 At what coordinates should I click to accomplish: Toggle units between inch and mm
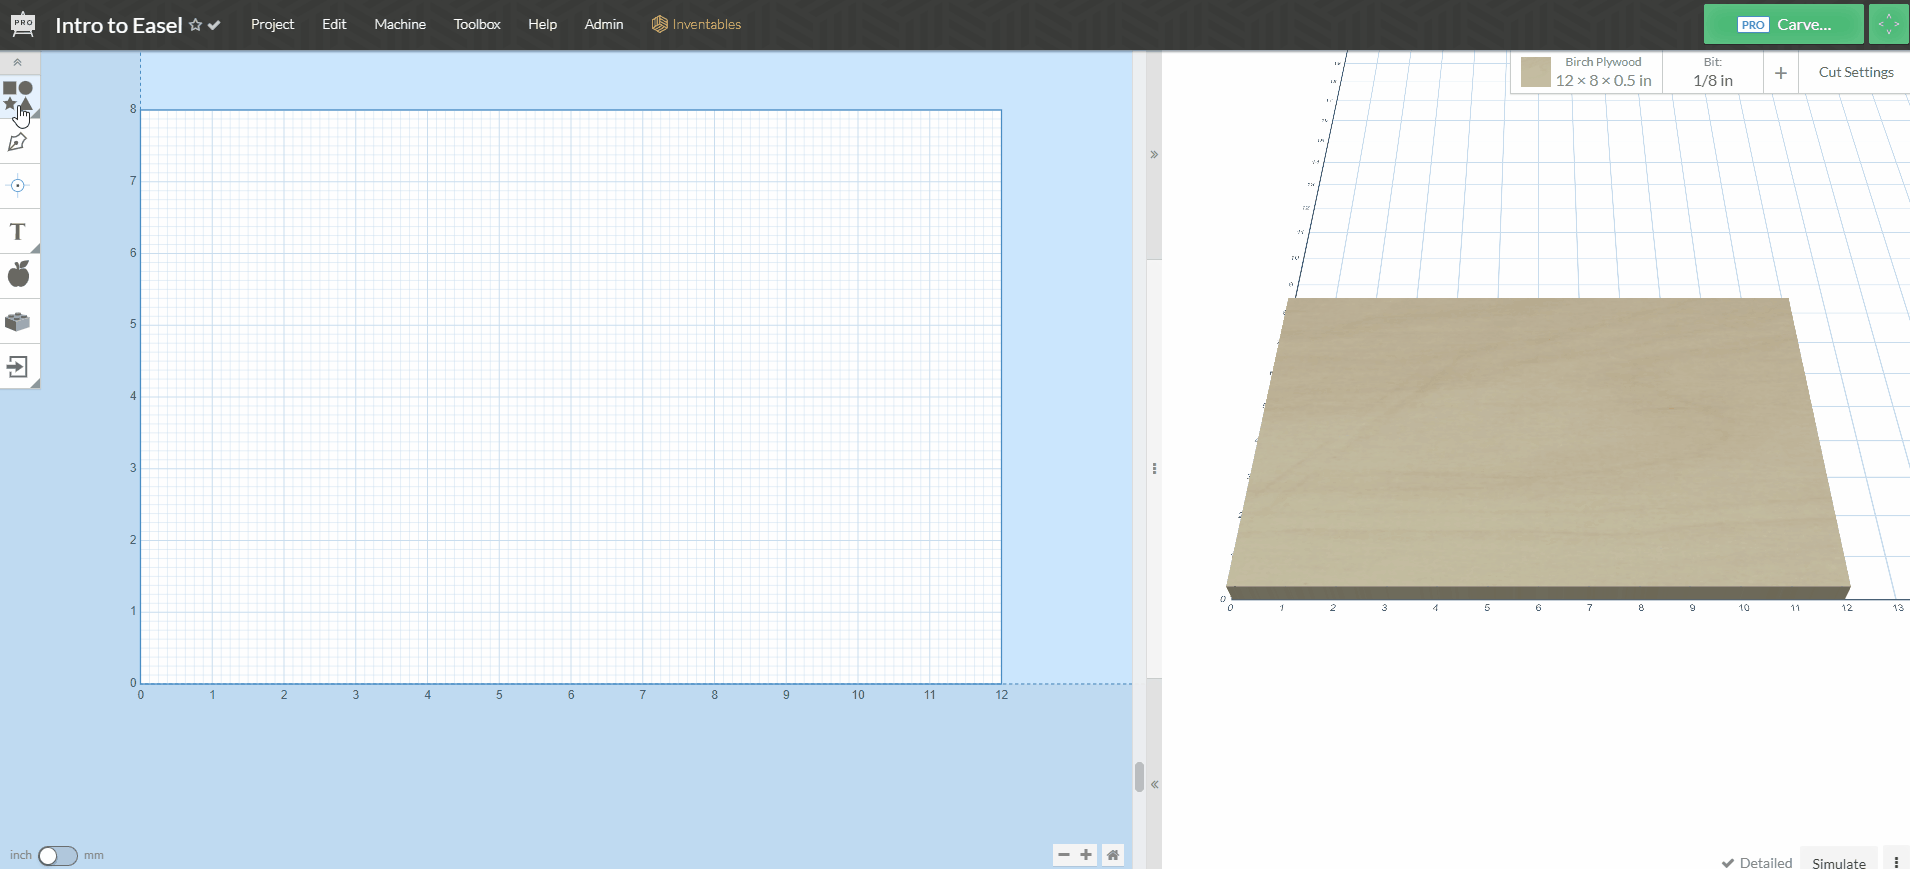57,856
